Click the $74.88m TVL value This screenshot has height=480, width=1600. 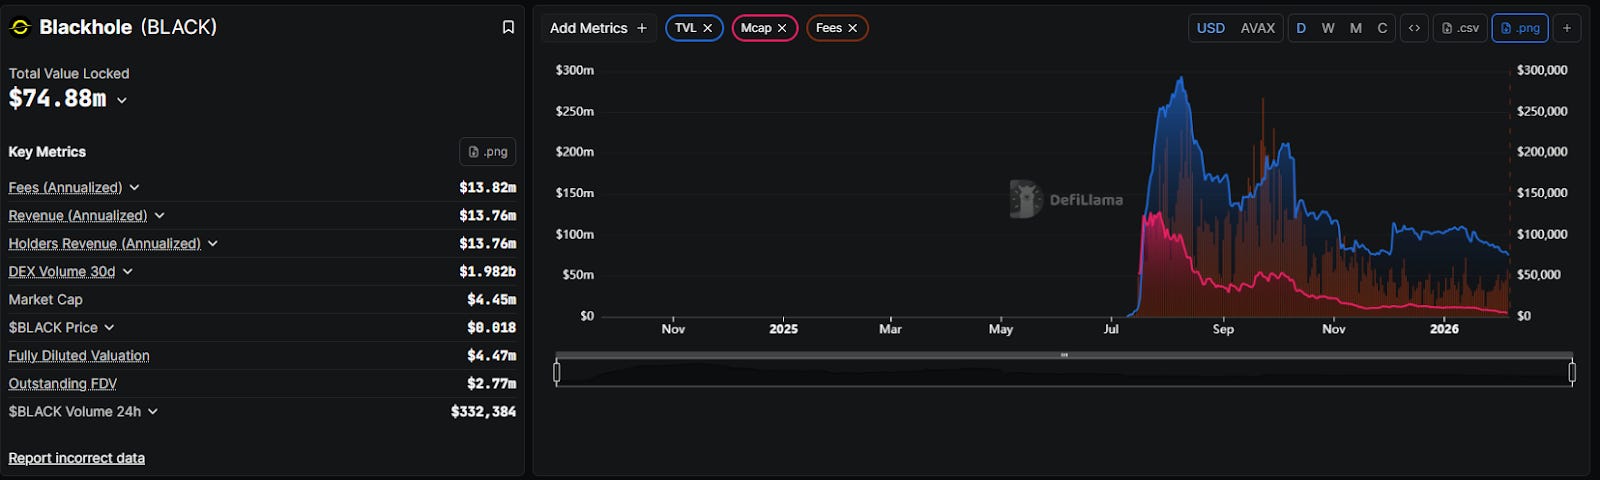(57, 99)
